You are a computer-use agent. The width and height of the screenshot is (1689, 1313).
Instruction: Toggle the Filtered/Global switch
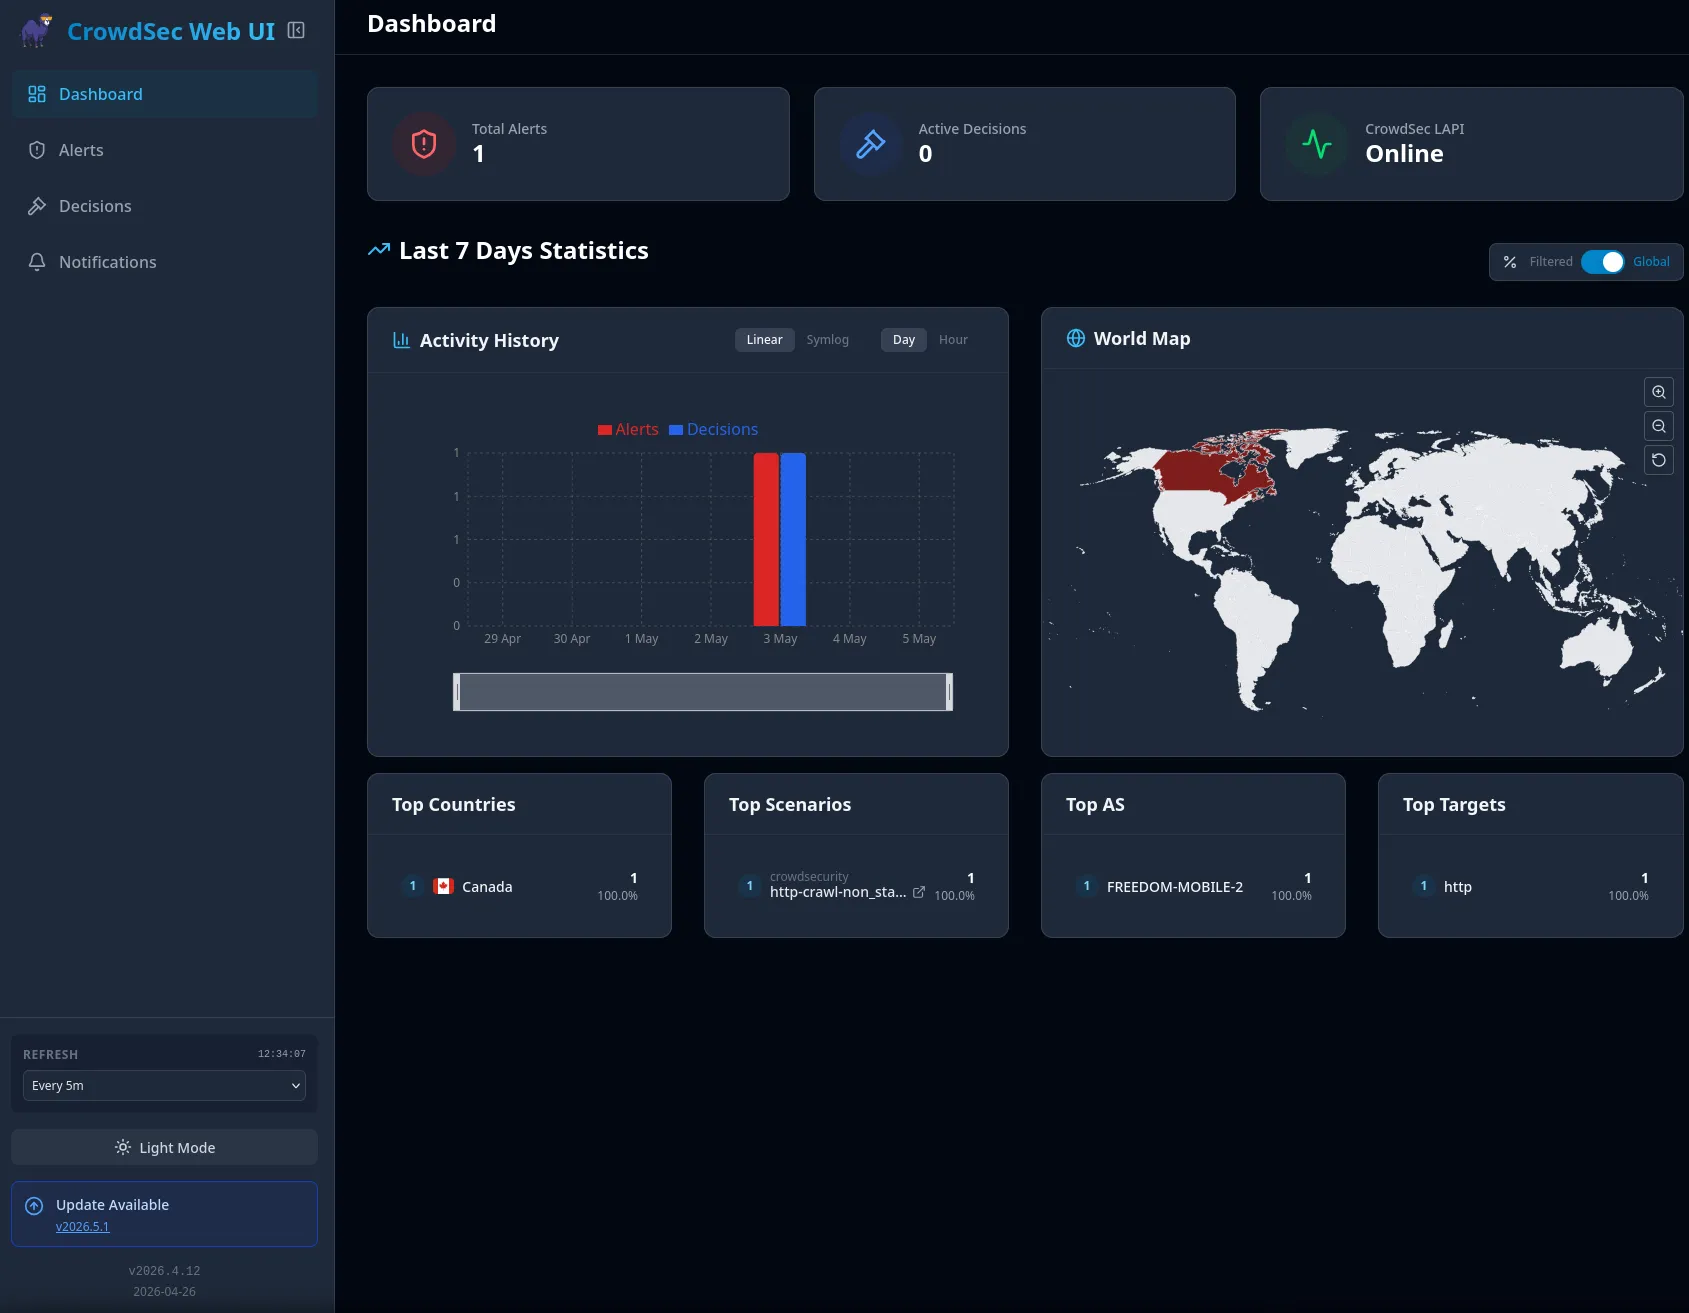pyautogui.click(x=1603, y=262)
